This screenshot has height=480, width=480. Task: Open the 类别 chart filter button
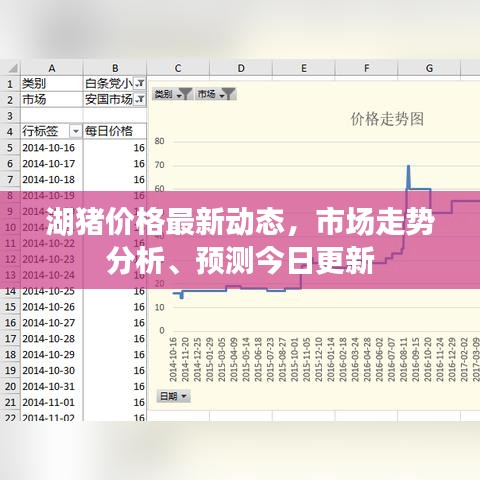click(x=172, y=94)
